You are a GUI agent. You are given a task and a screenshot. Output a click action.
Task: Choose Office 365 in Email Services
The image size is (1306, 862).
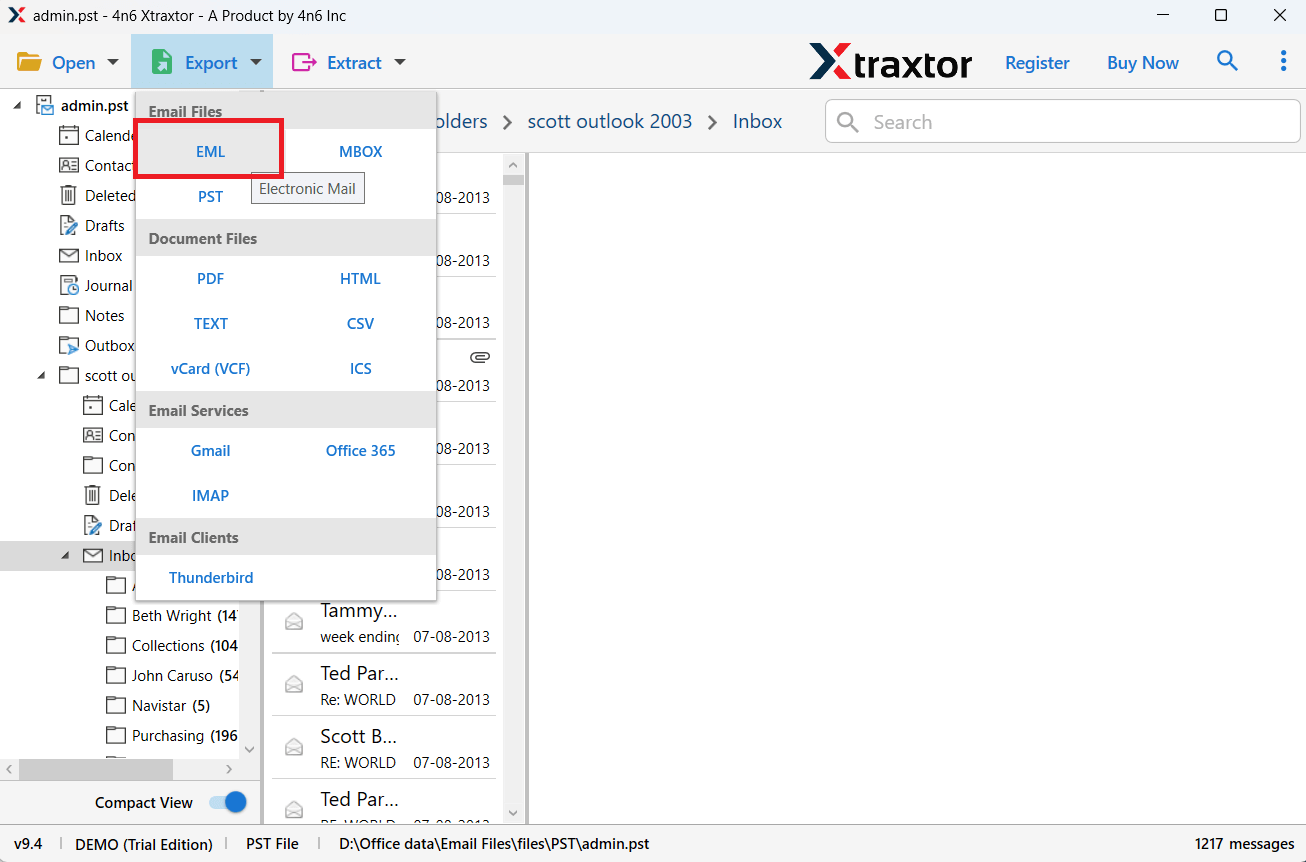click(x=360, y=451)
